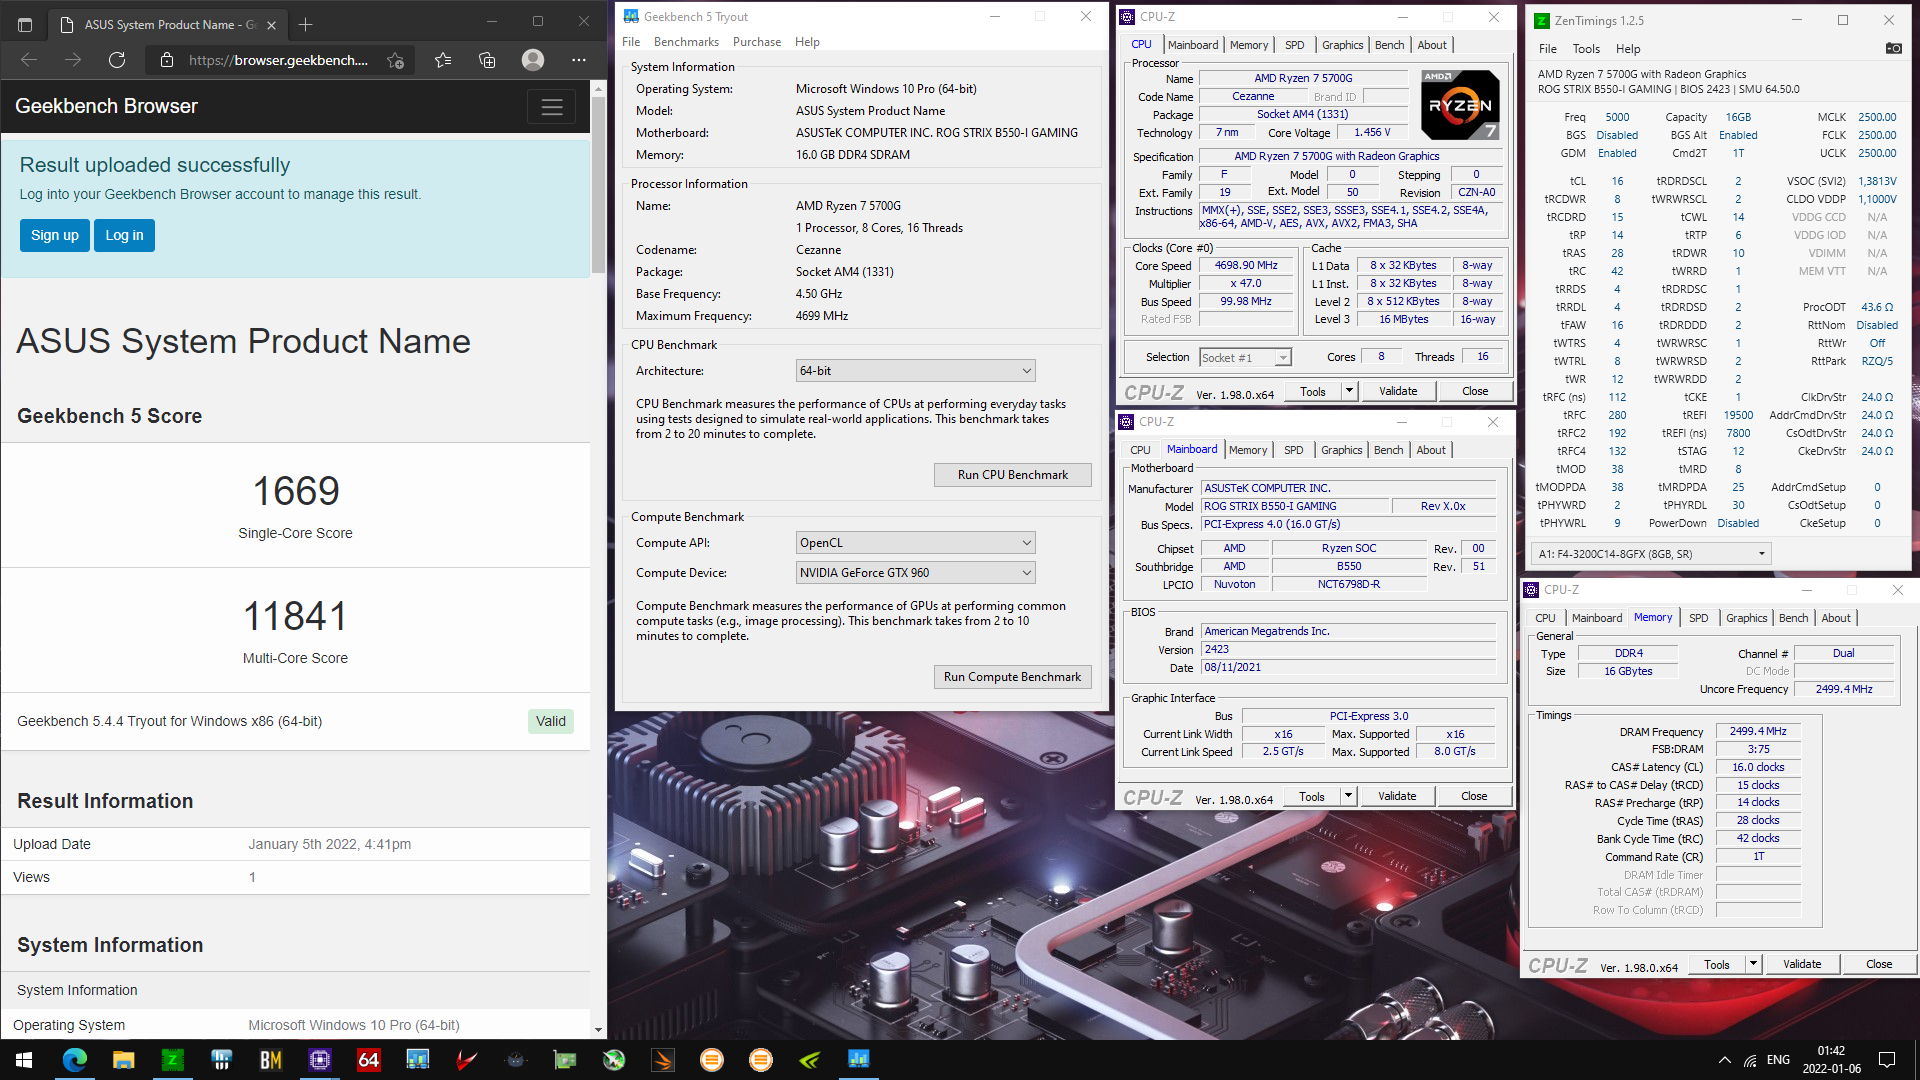This screenshot has width=1920, height=1080.
Task: Open the NVIDIA taskbar icon
Action: point(810,1060)
